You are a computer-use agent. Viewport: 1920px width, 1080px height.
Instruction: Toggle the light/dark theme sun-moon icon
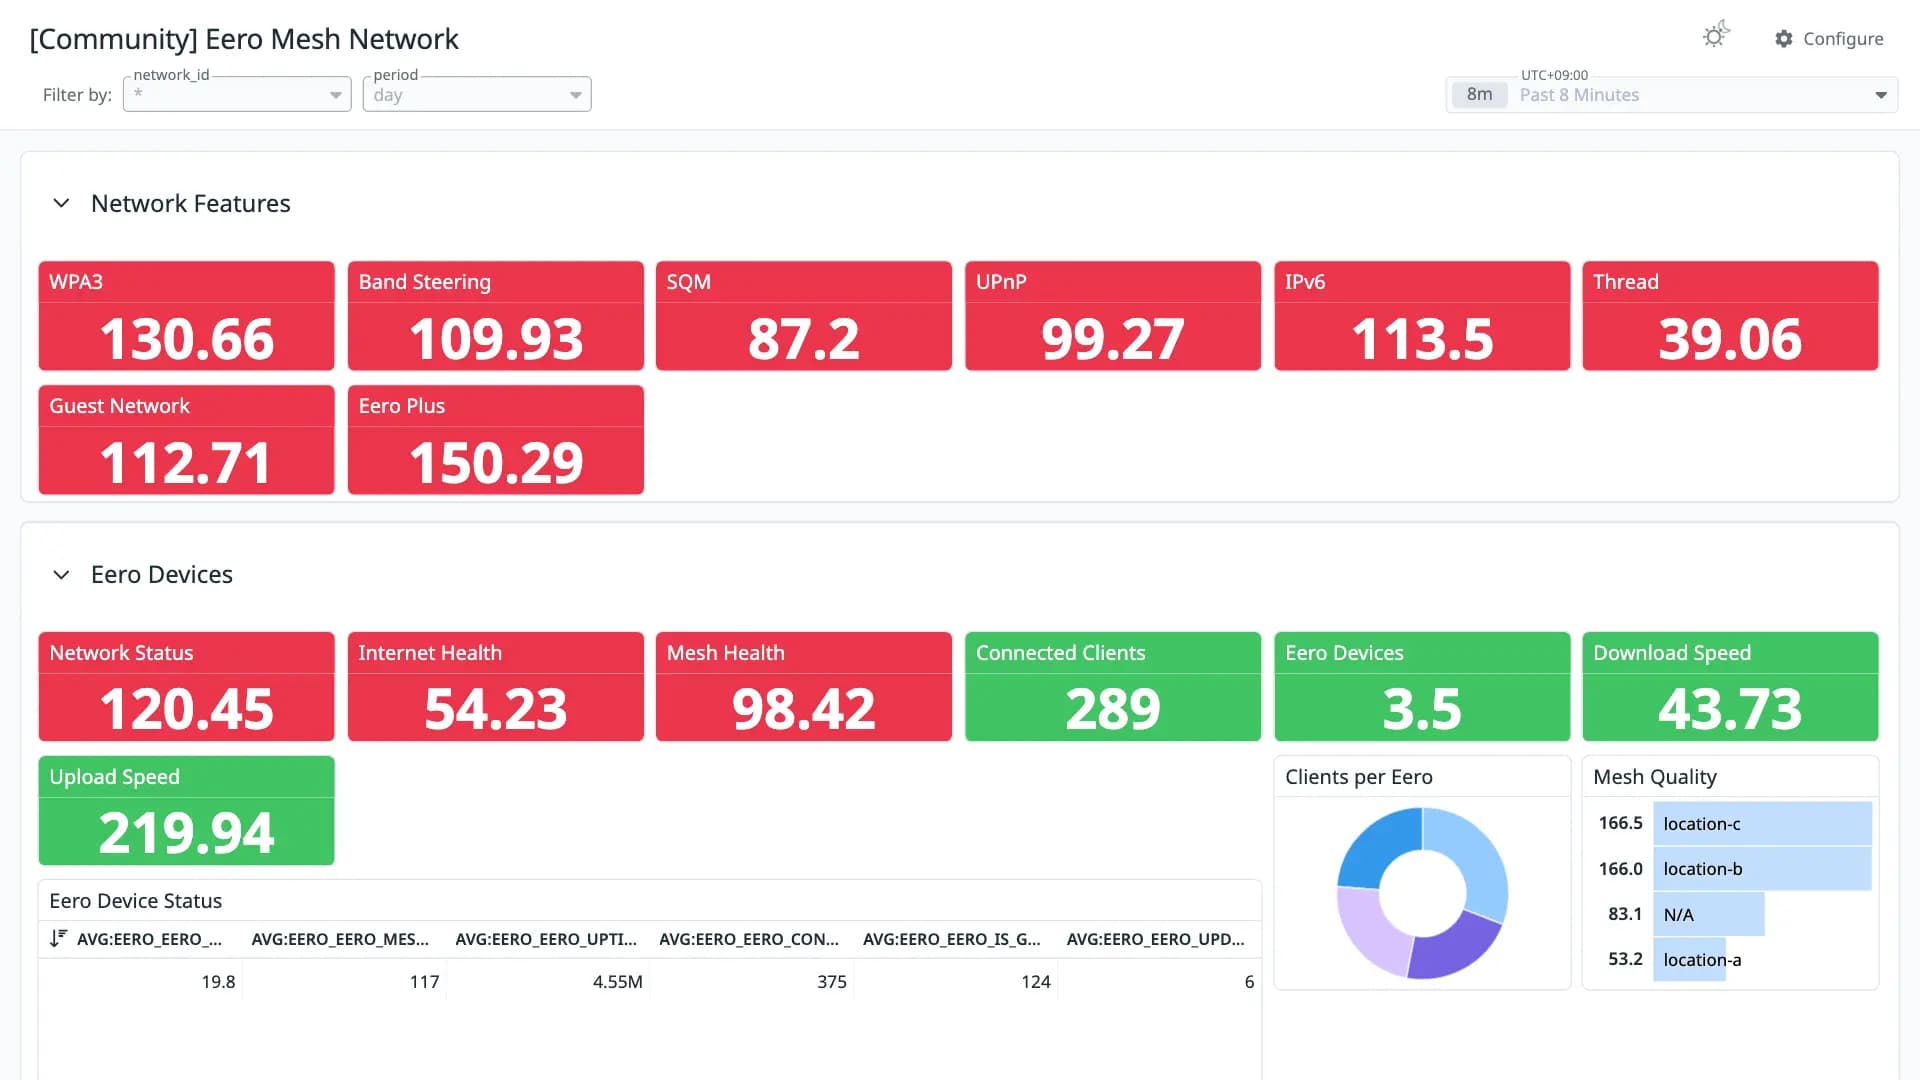[x=1716, y=36]
